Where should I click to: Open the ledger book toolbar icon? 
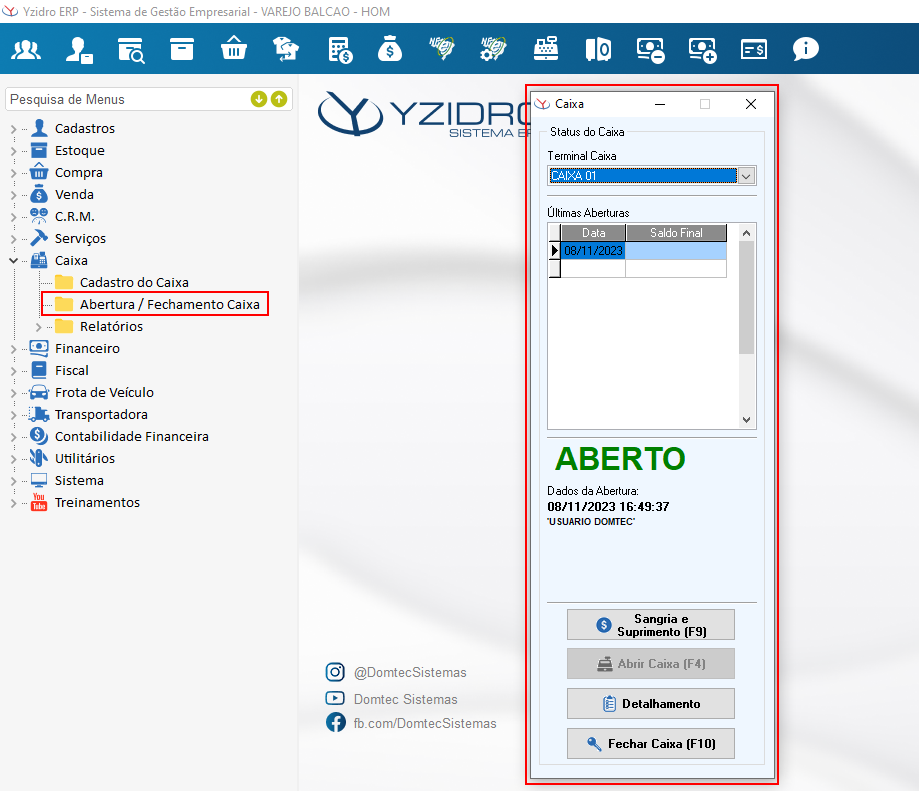pos(598,49)
